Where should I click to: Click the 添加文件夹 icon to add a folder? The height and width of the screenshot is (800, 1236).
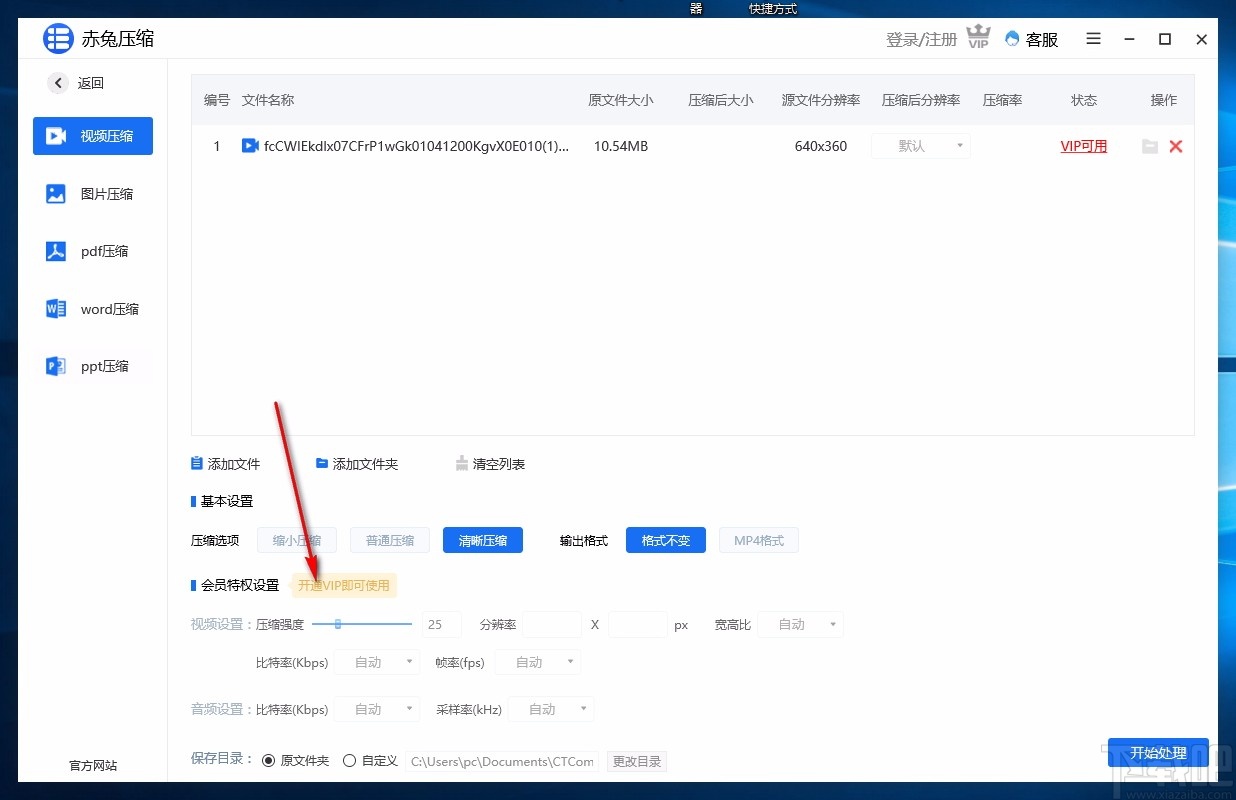[322, 463]
